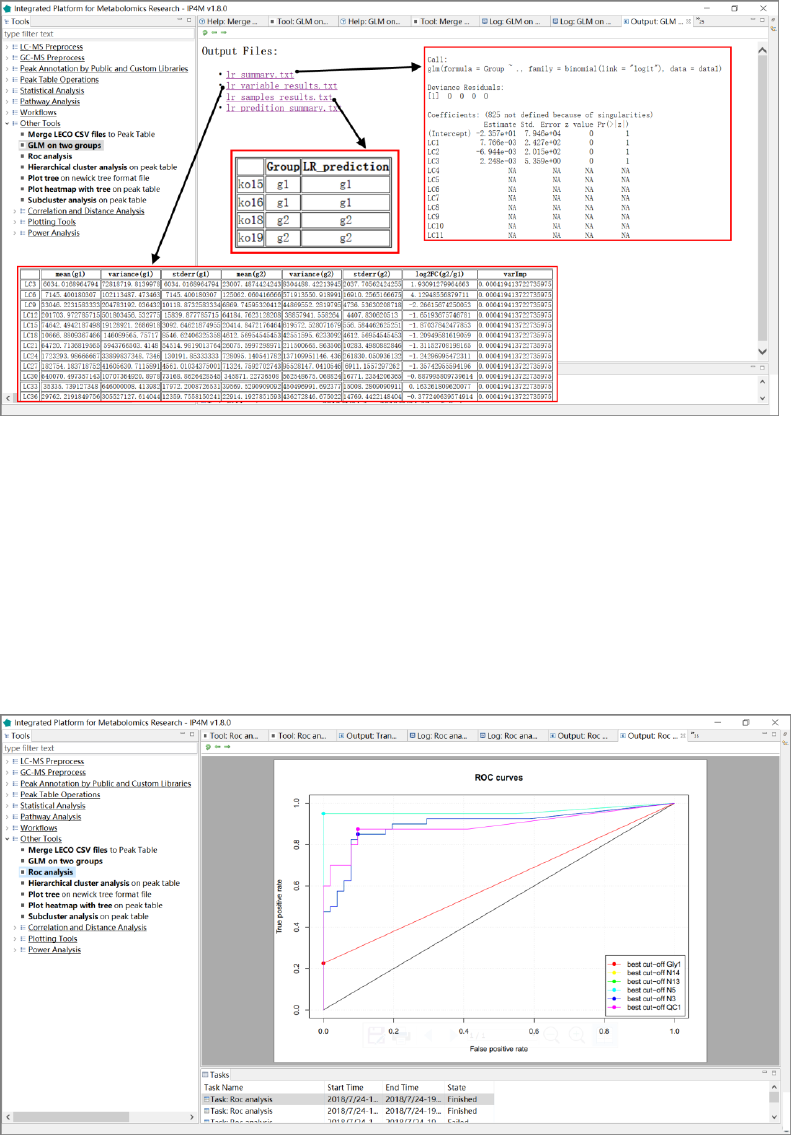Show hidden tabs list in ROC window

pos(695,735)
